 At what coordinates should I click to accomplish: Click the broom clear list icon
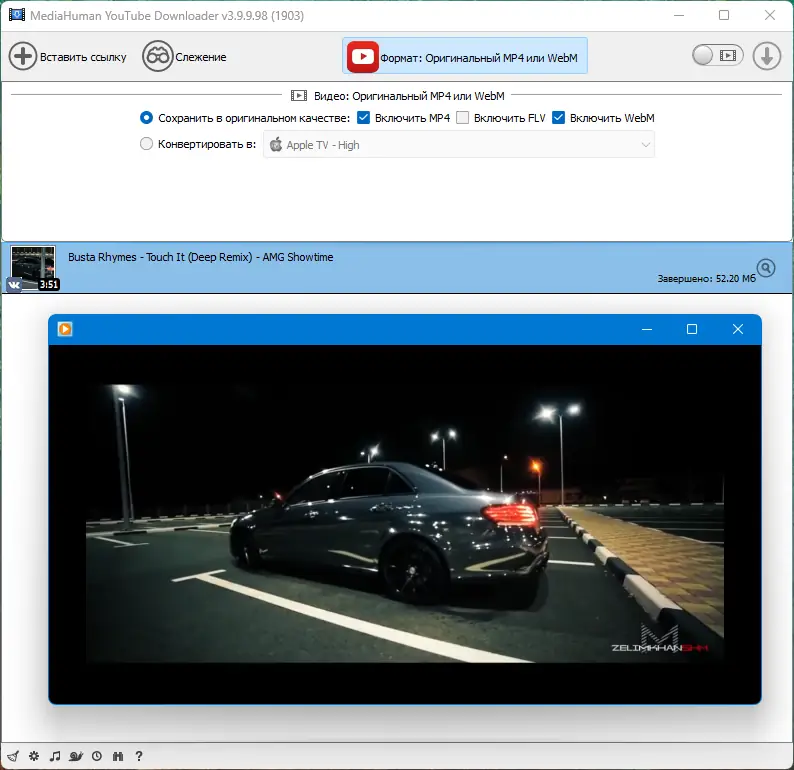[x=13, y=756]
